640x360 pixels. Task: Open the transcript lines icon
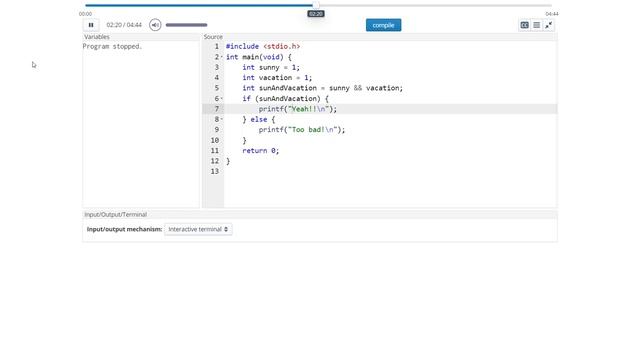point(537,25)
